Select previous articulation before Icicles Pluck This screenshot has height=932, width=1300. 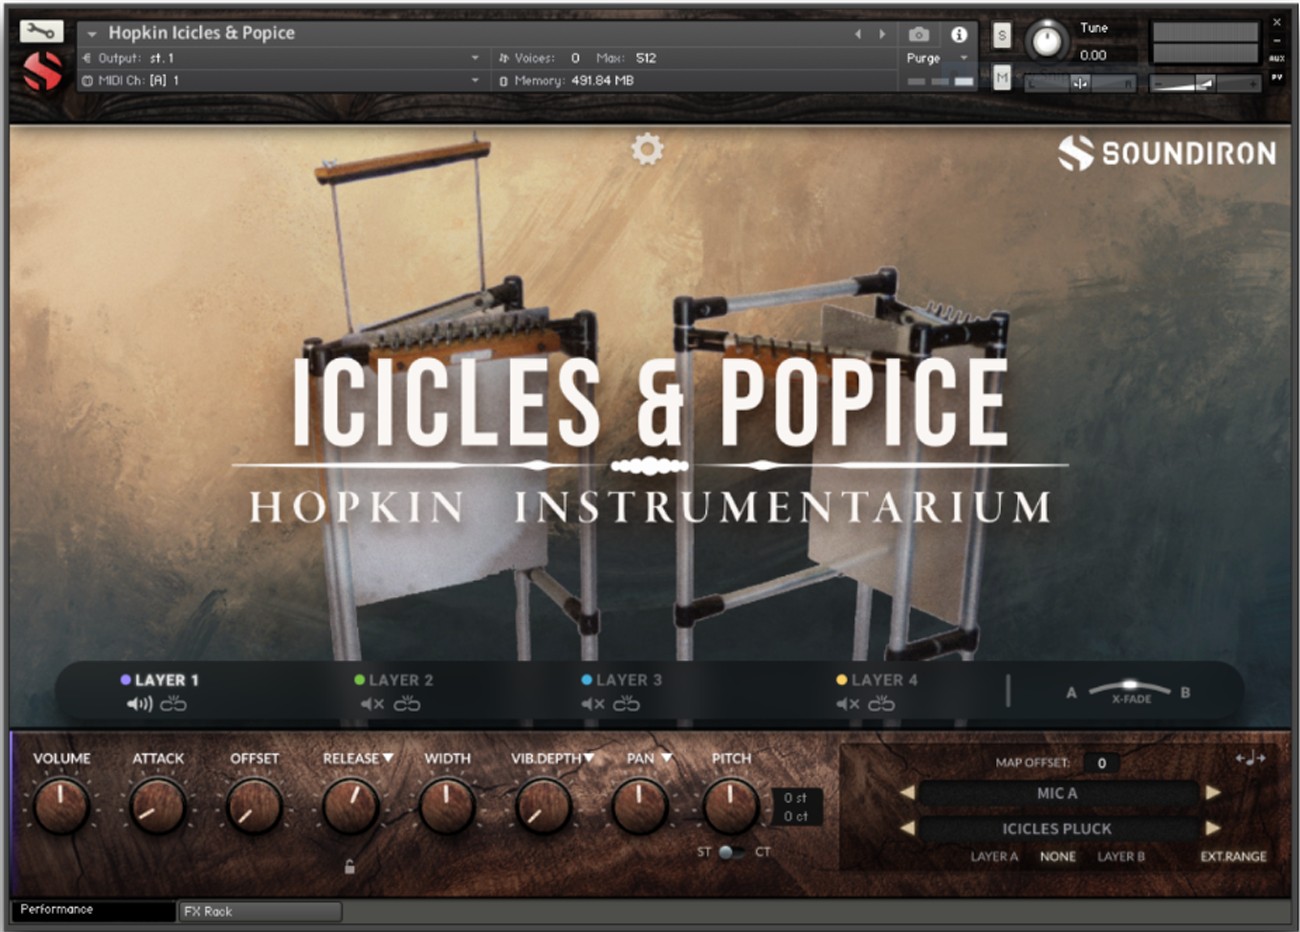[x=907, y=828]
